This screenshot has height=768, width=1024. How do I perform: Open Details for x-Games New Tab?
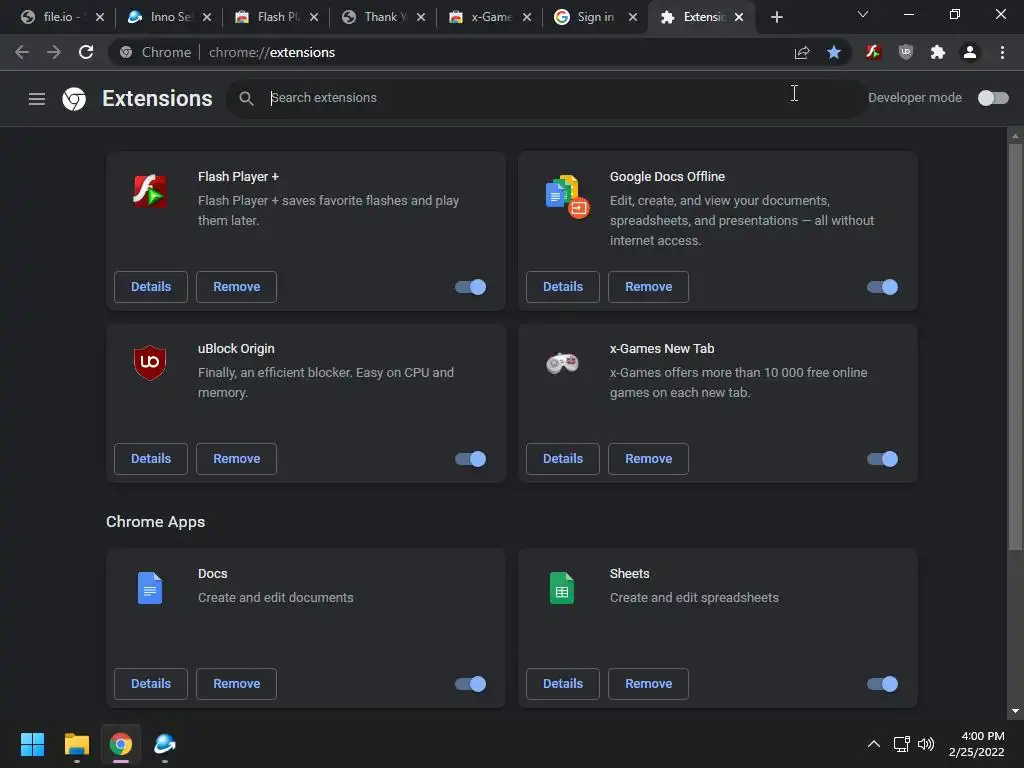[563, 459]
